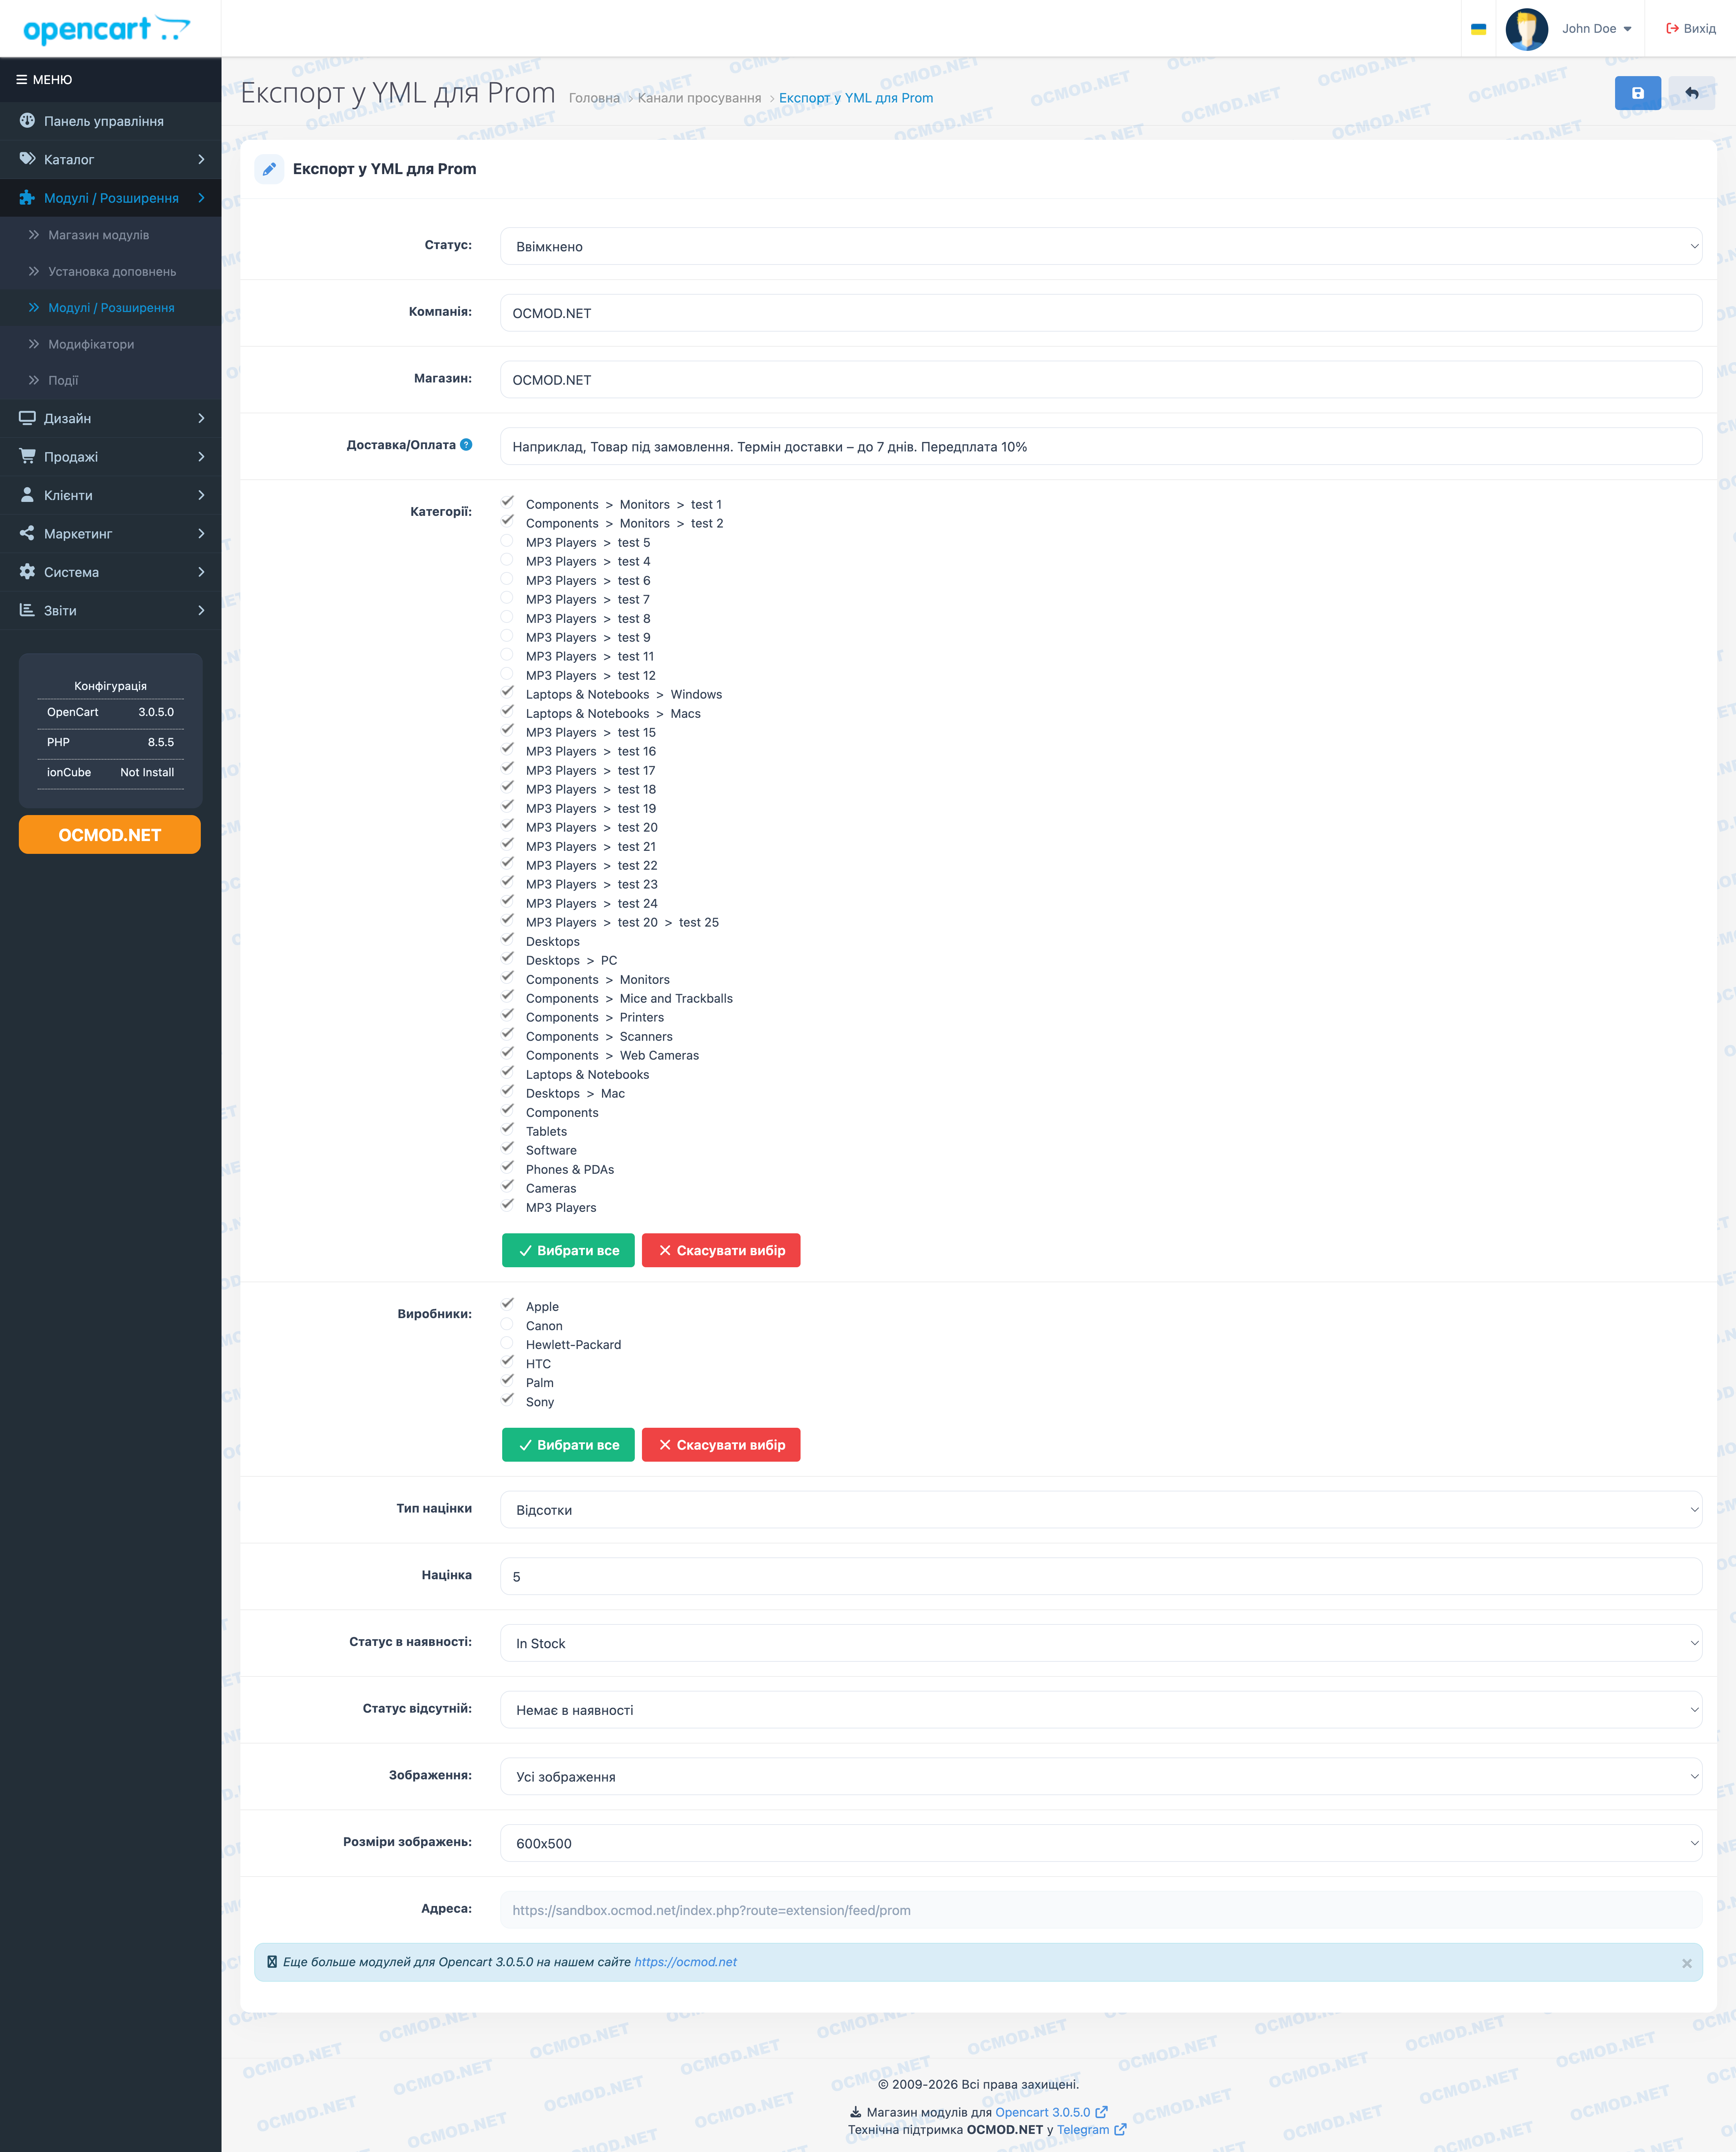Click the Націнка input field

click(1101, 1576)
